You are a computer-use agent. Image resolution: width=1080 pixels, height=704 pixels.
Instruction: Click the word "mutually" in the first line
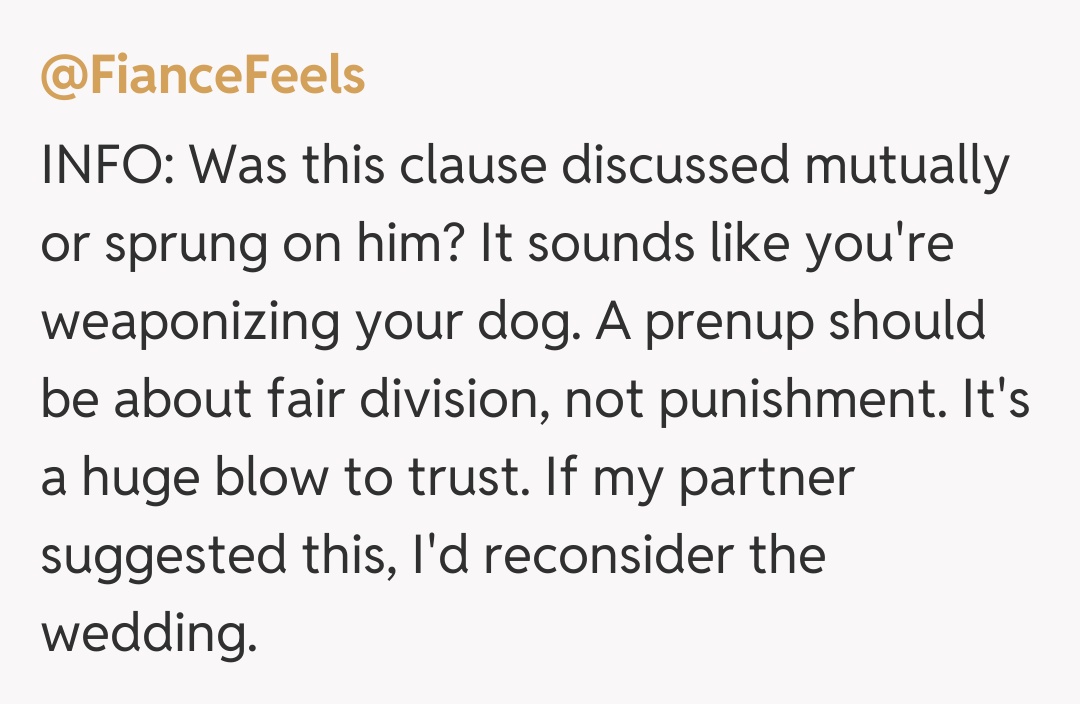point(908,166)
